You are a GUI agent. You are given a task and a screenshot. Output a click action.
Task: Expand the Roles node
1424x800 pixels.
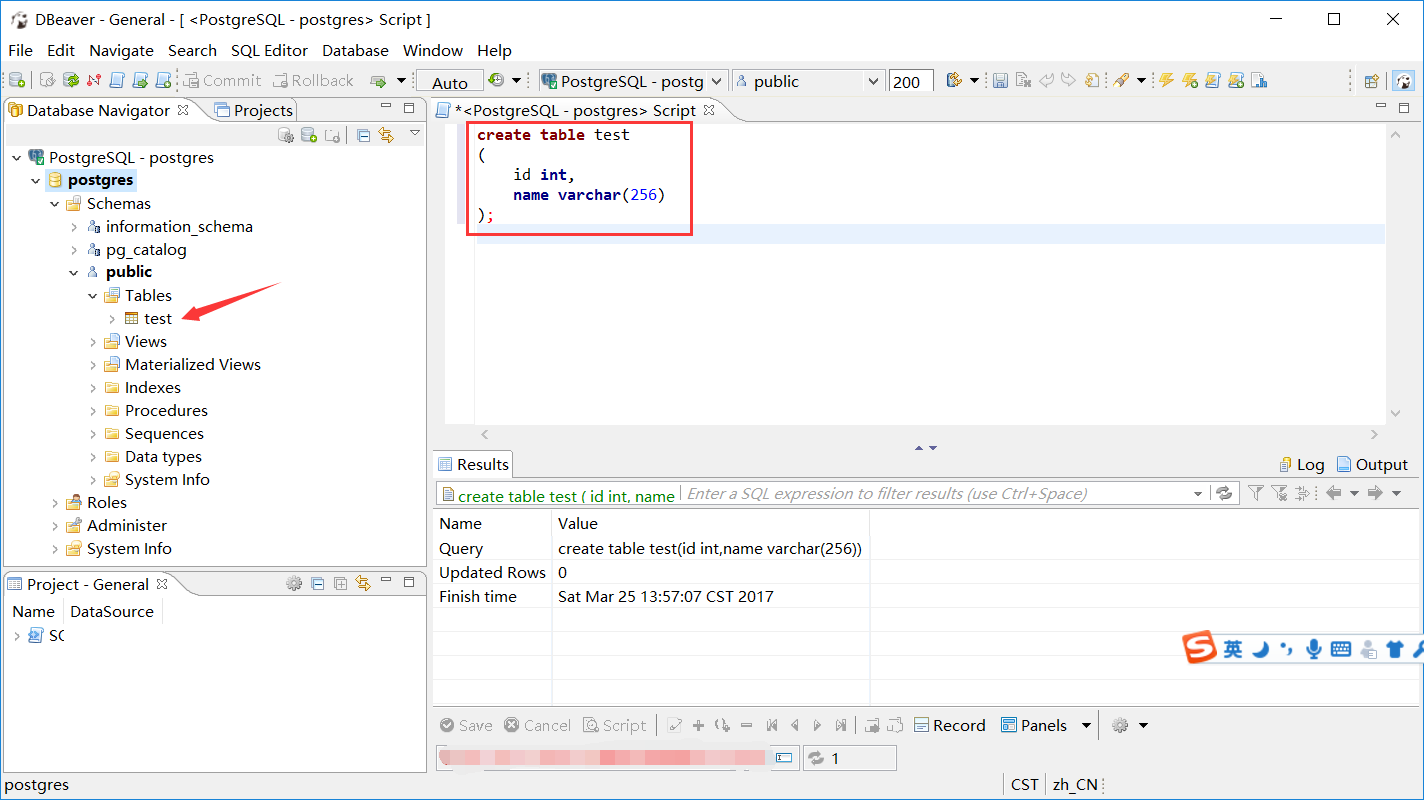click(x=55, y=503)
